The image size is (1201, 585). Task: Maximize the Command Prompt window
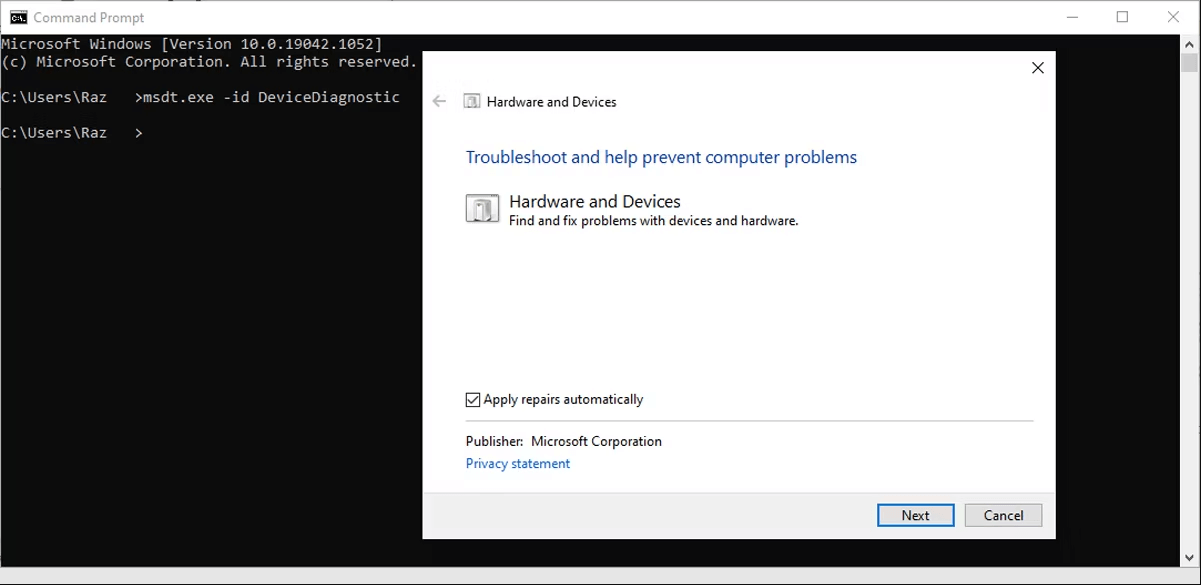click(1122, 17)
